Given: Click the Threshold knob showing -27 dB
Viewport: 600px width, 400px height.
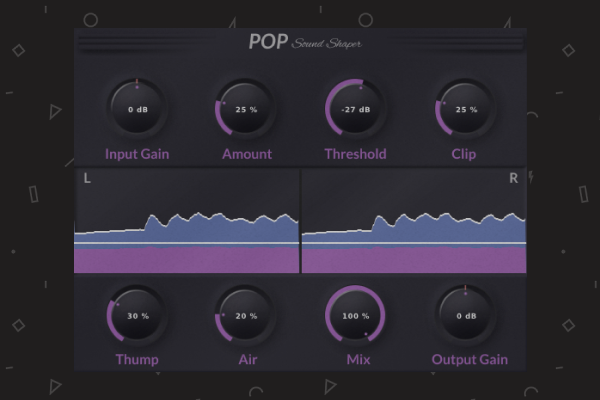Looking at the screenshot, I should click(x=355, y=109).
